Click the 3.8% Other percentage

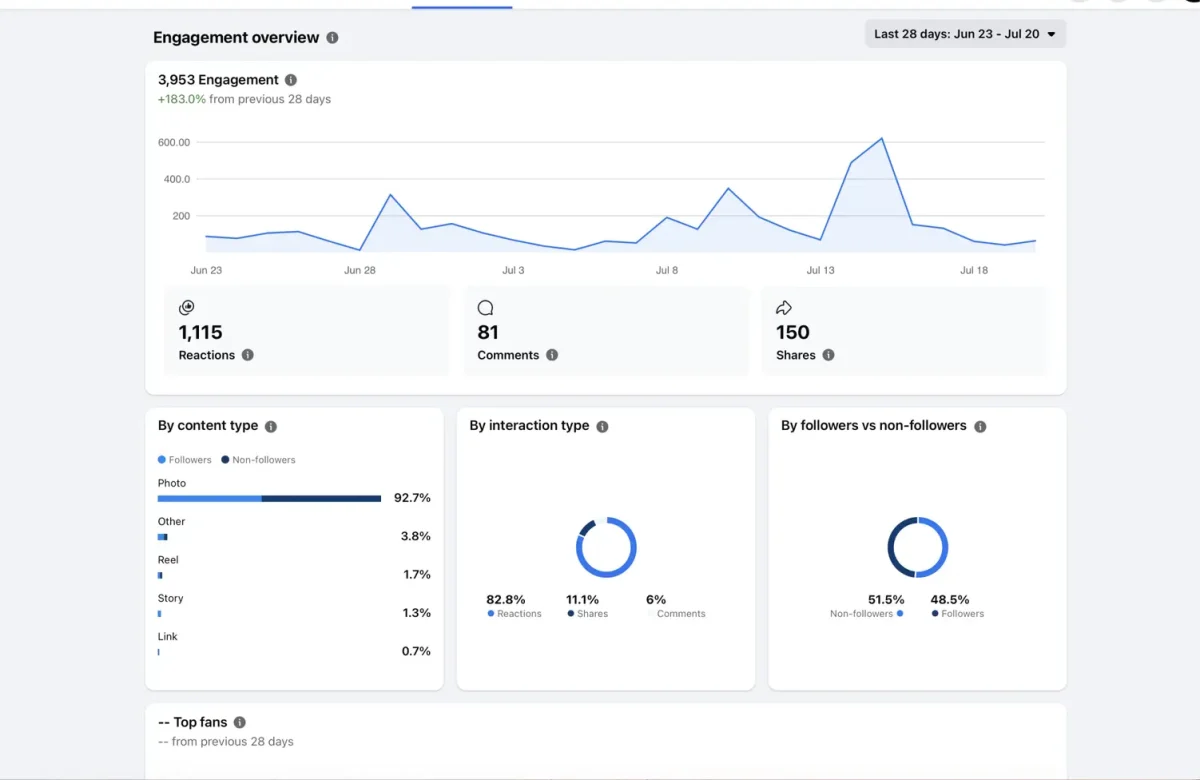416,536
